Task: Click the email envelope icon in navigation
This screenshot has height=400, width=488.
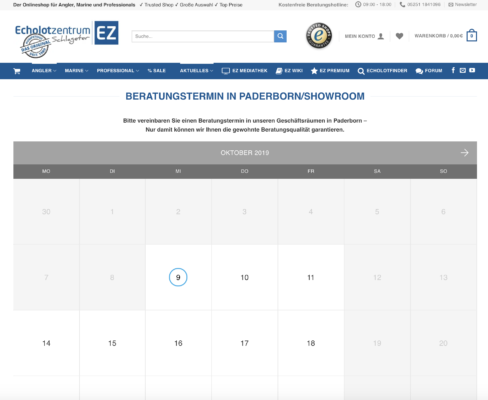Action: pyautogui.click(x=463, y=70)
